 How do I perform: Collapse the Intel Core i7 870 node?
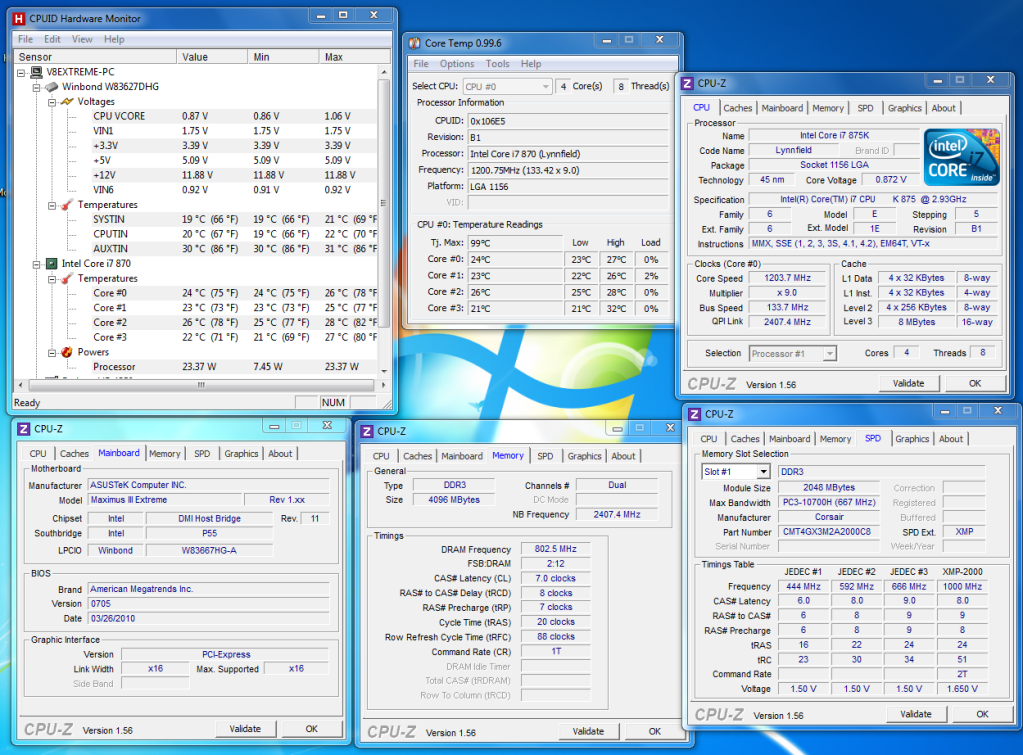(x=37, y=264)
